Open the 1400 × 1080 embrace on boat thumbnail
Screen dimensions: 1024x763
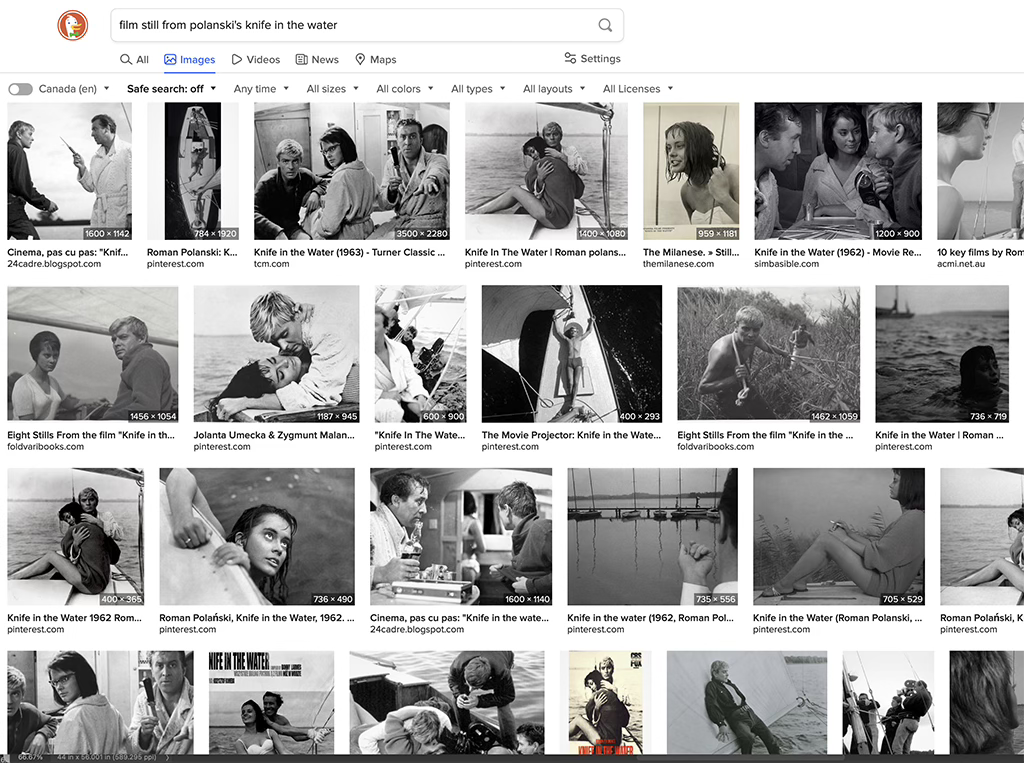pyautogui.click(x=546, y=171)
